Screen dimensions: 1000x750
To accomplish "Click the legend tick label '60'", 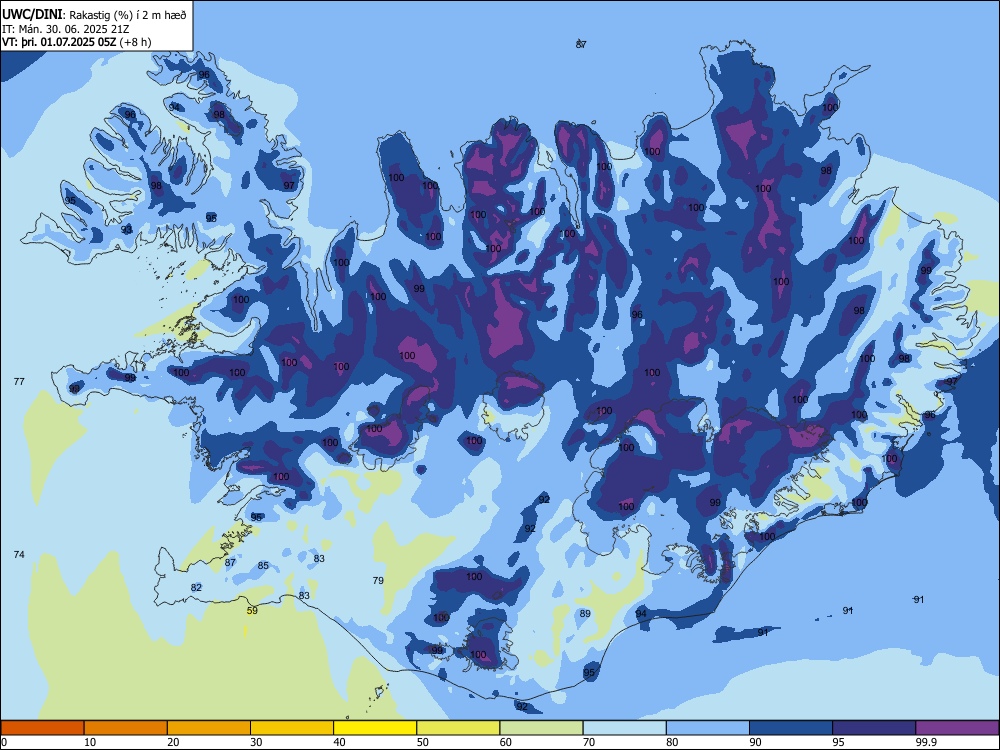I will [506, 742].
